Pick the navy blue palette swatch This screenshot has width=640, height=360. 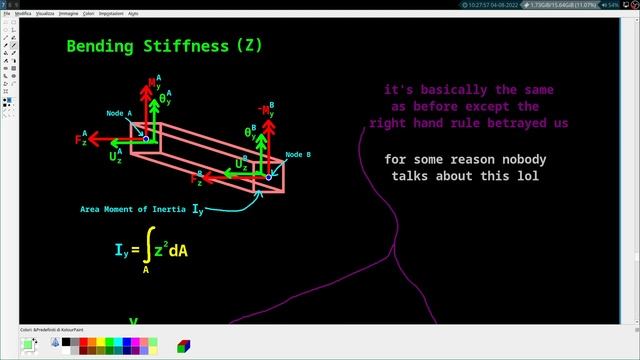127,350
